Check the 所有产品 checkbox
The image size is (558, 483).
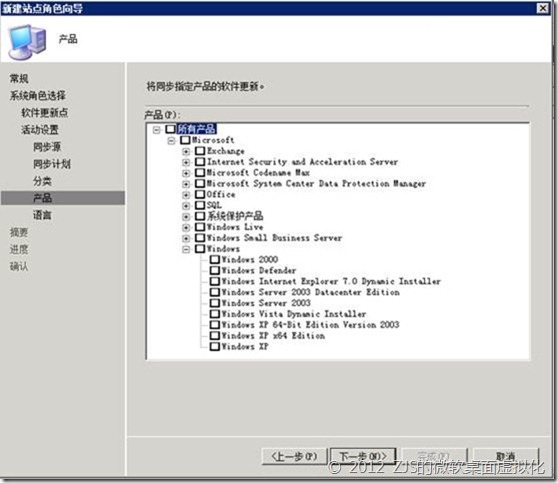pyautogui.click(x=170, y=129)
